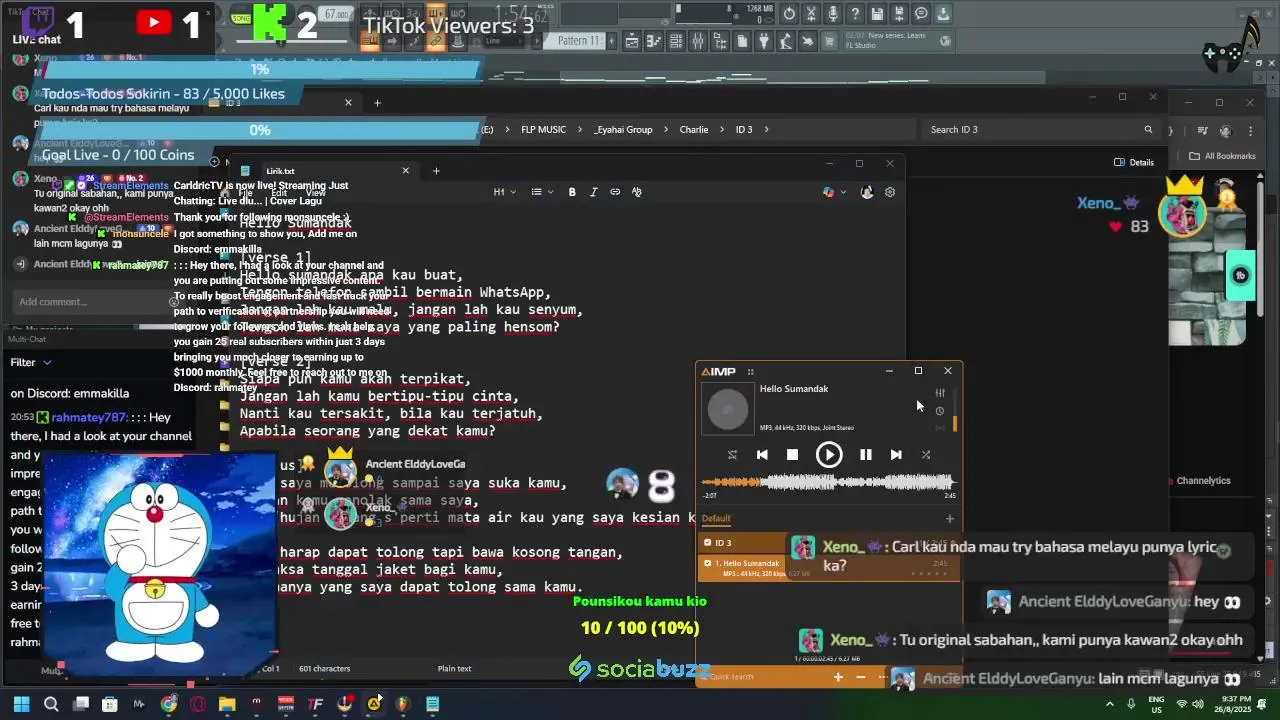Open new tab in File Explorer
The height and width of the screenshot is (720, 1280).
(377, 103)
